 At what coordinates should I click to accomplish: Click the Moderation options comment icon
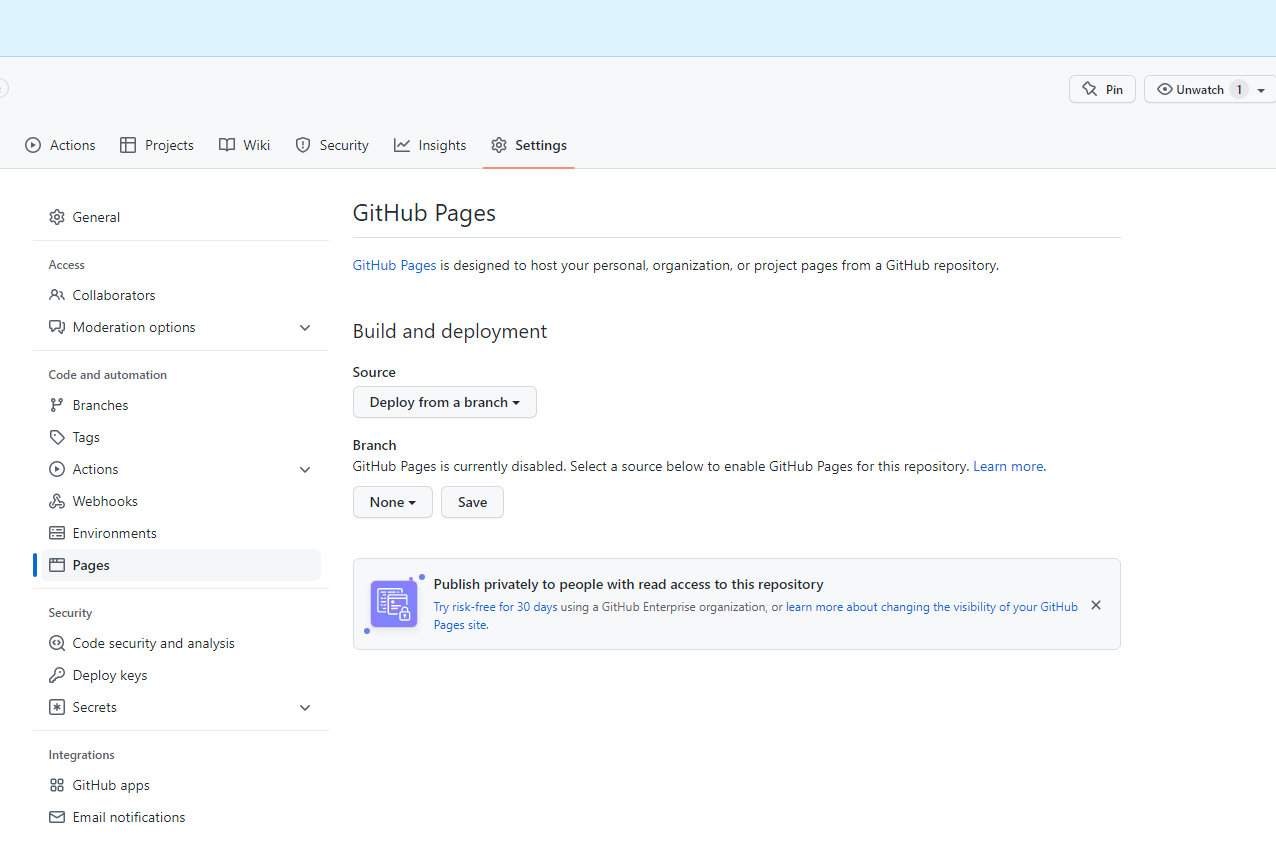pyautogui.click(x=57, y=327)
